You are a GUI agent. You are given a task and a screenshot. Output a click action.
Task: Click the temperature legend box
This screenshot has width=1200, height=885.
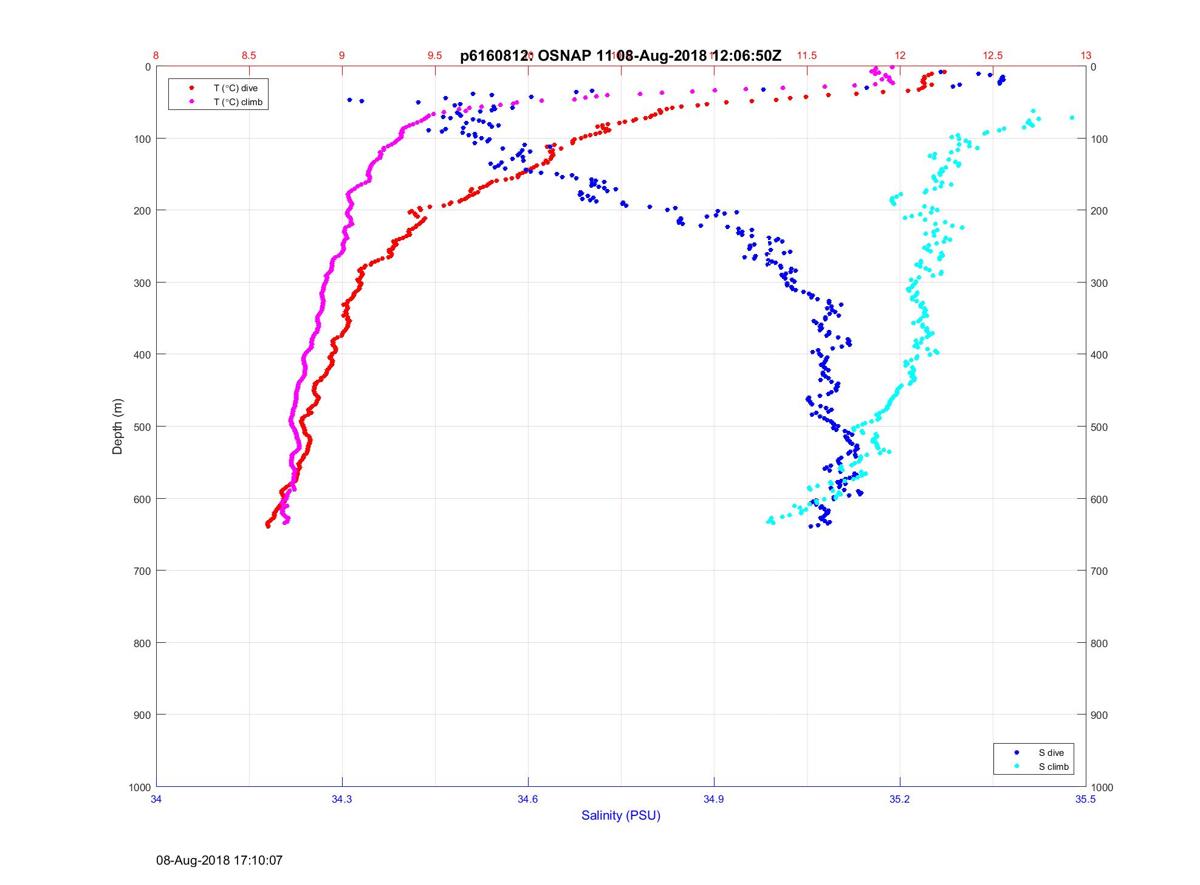click(219, 95)
